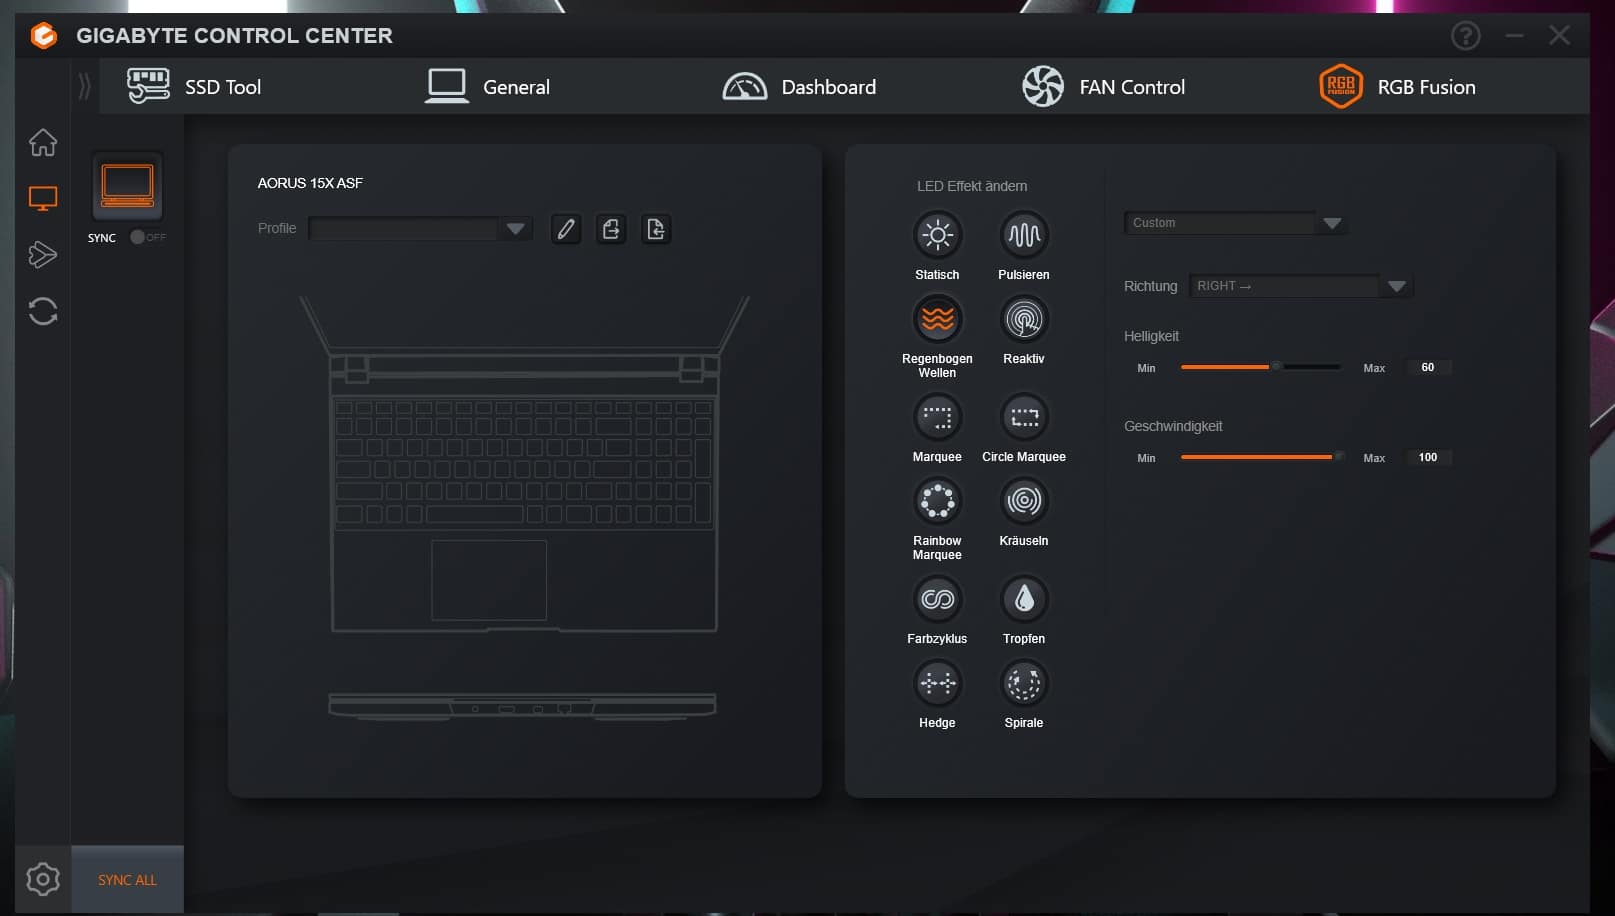Click the Helligkeit brightness slider
The height and width of the screenshot is (916, 1615).
pyautogui.click(x=1260, y=367)
